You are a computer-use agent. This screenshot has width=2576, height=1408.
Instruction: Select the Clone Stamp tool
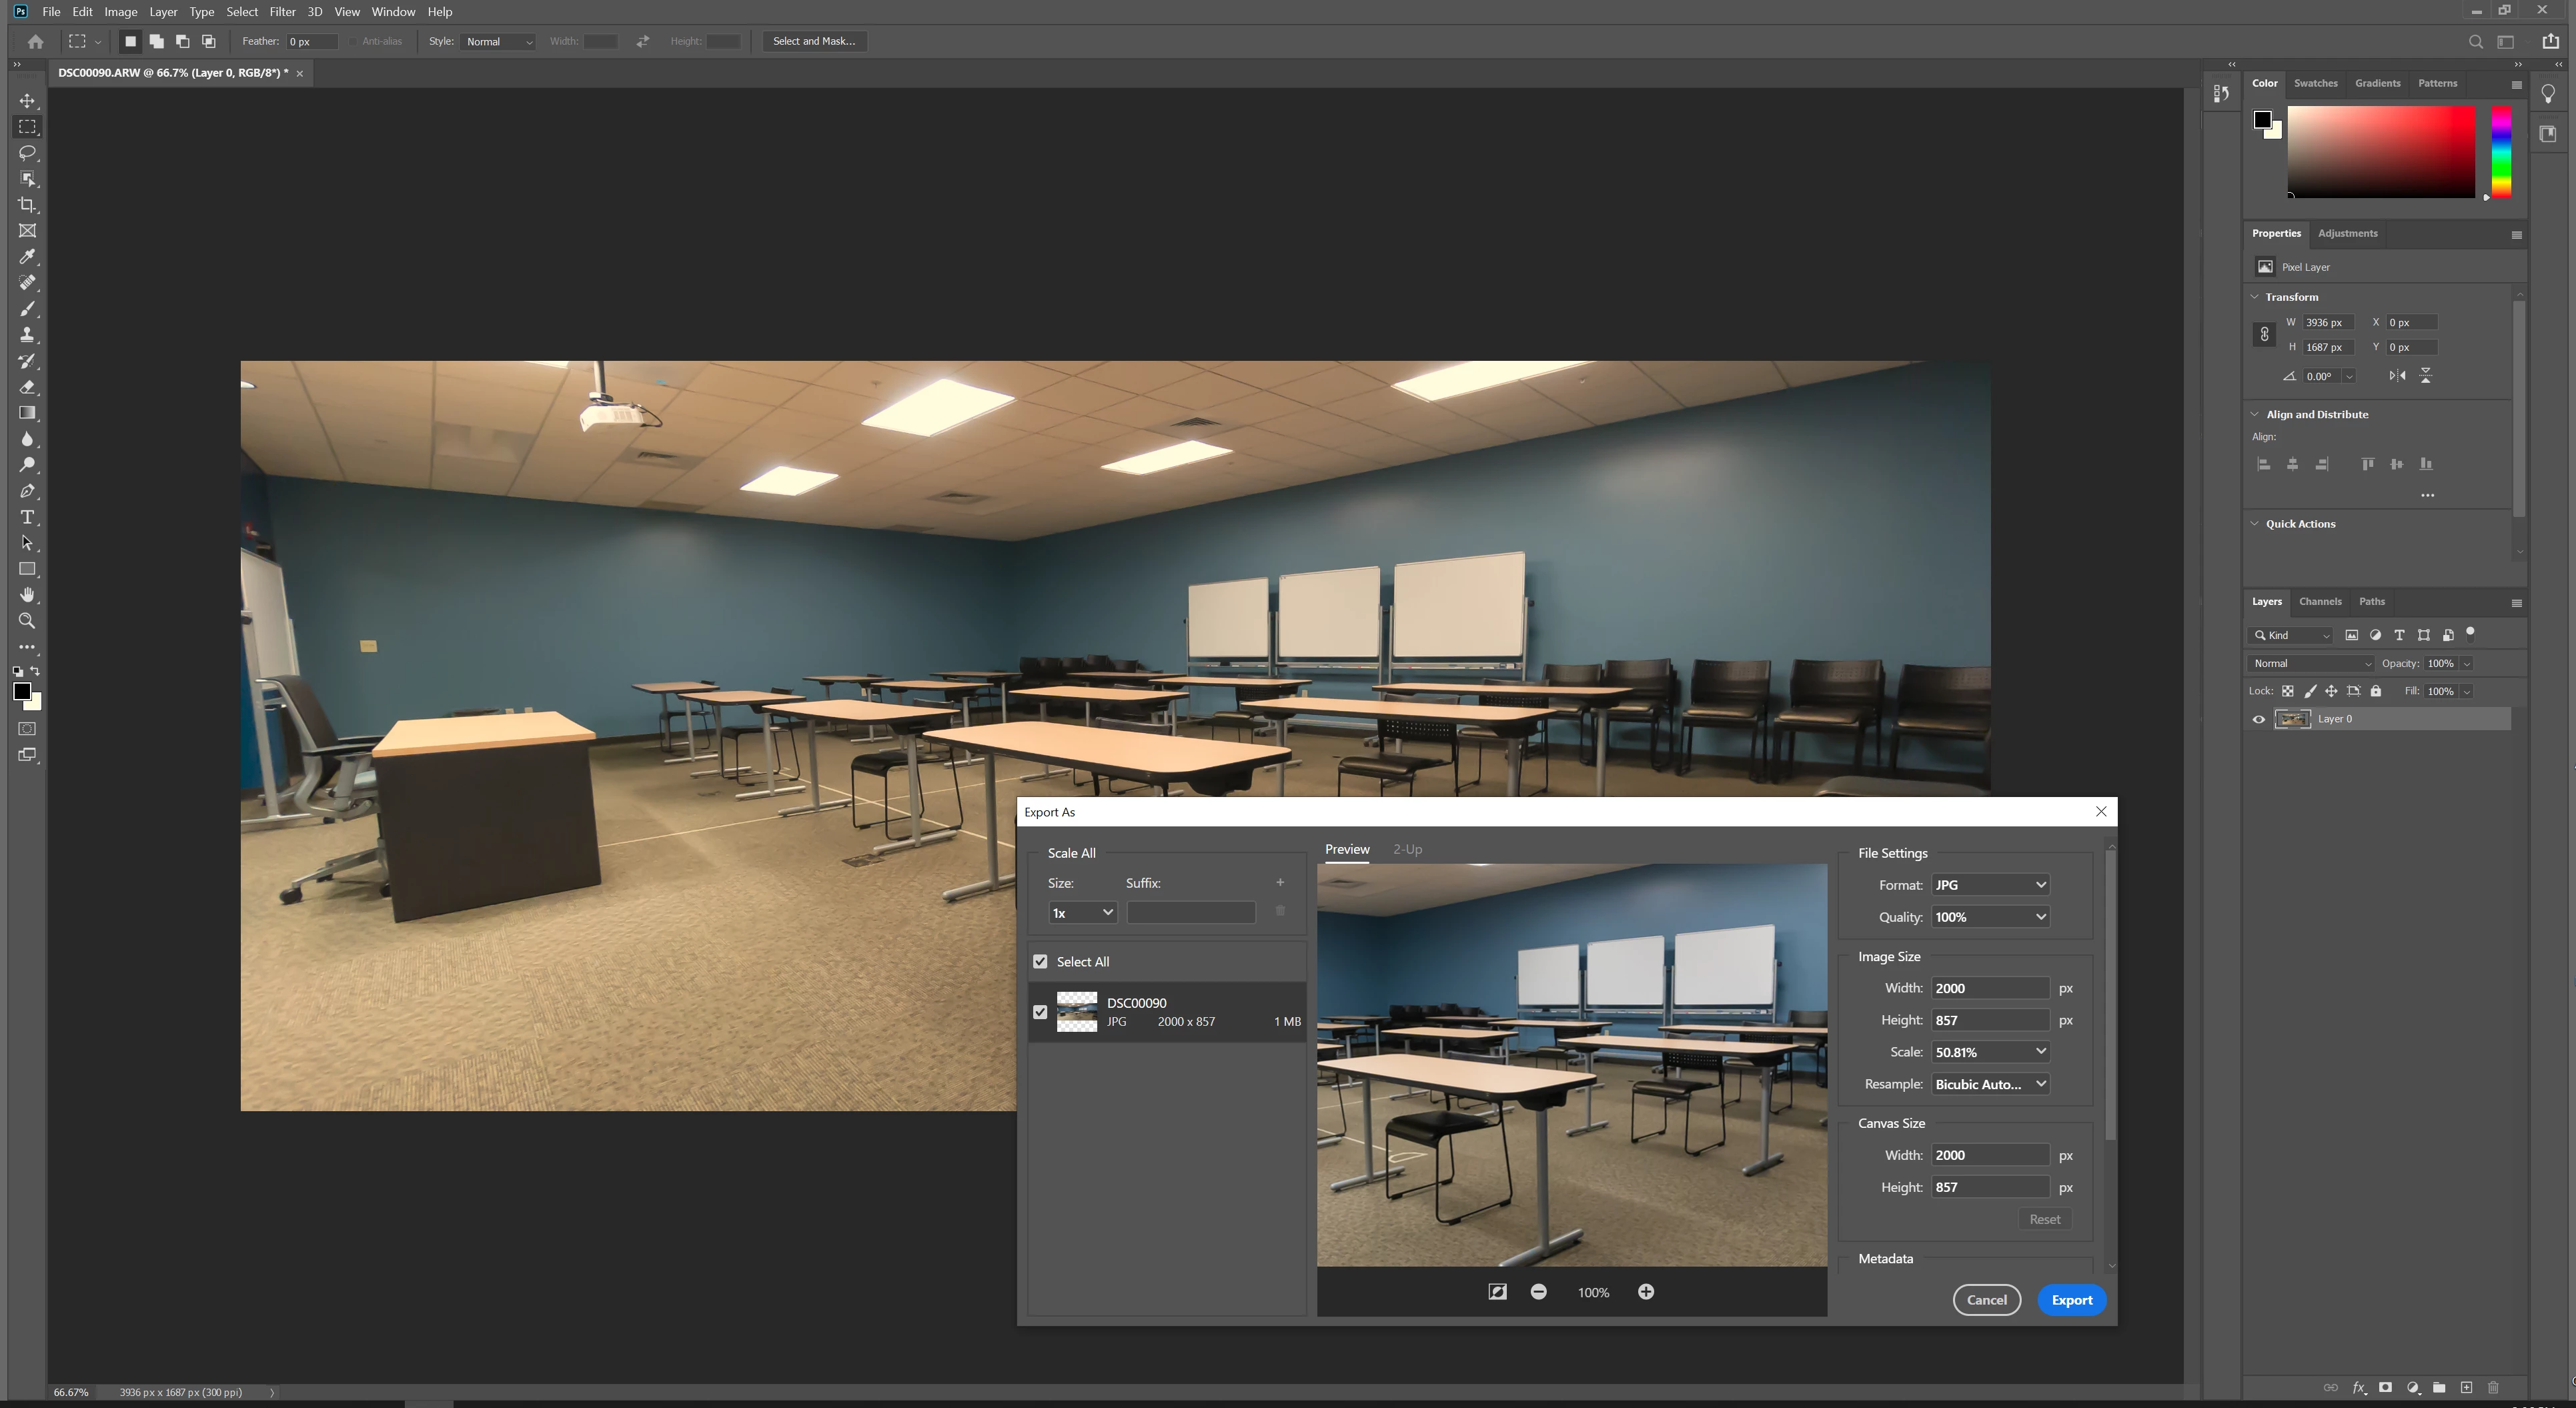click(27, 335)
